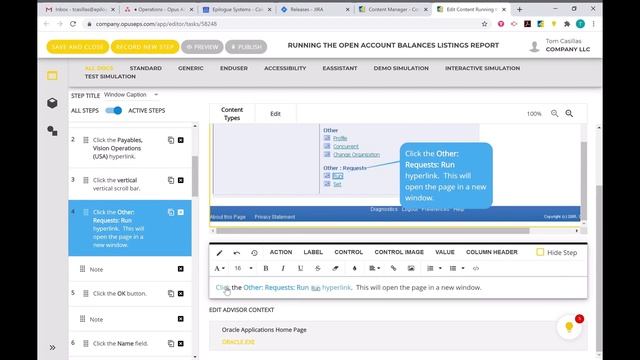Screen dimensions: 640x360
Task: Click the Preview button
Action: 202,47
